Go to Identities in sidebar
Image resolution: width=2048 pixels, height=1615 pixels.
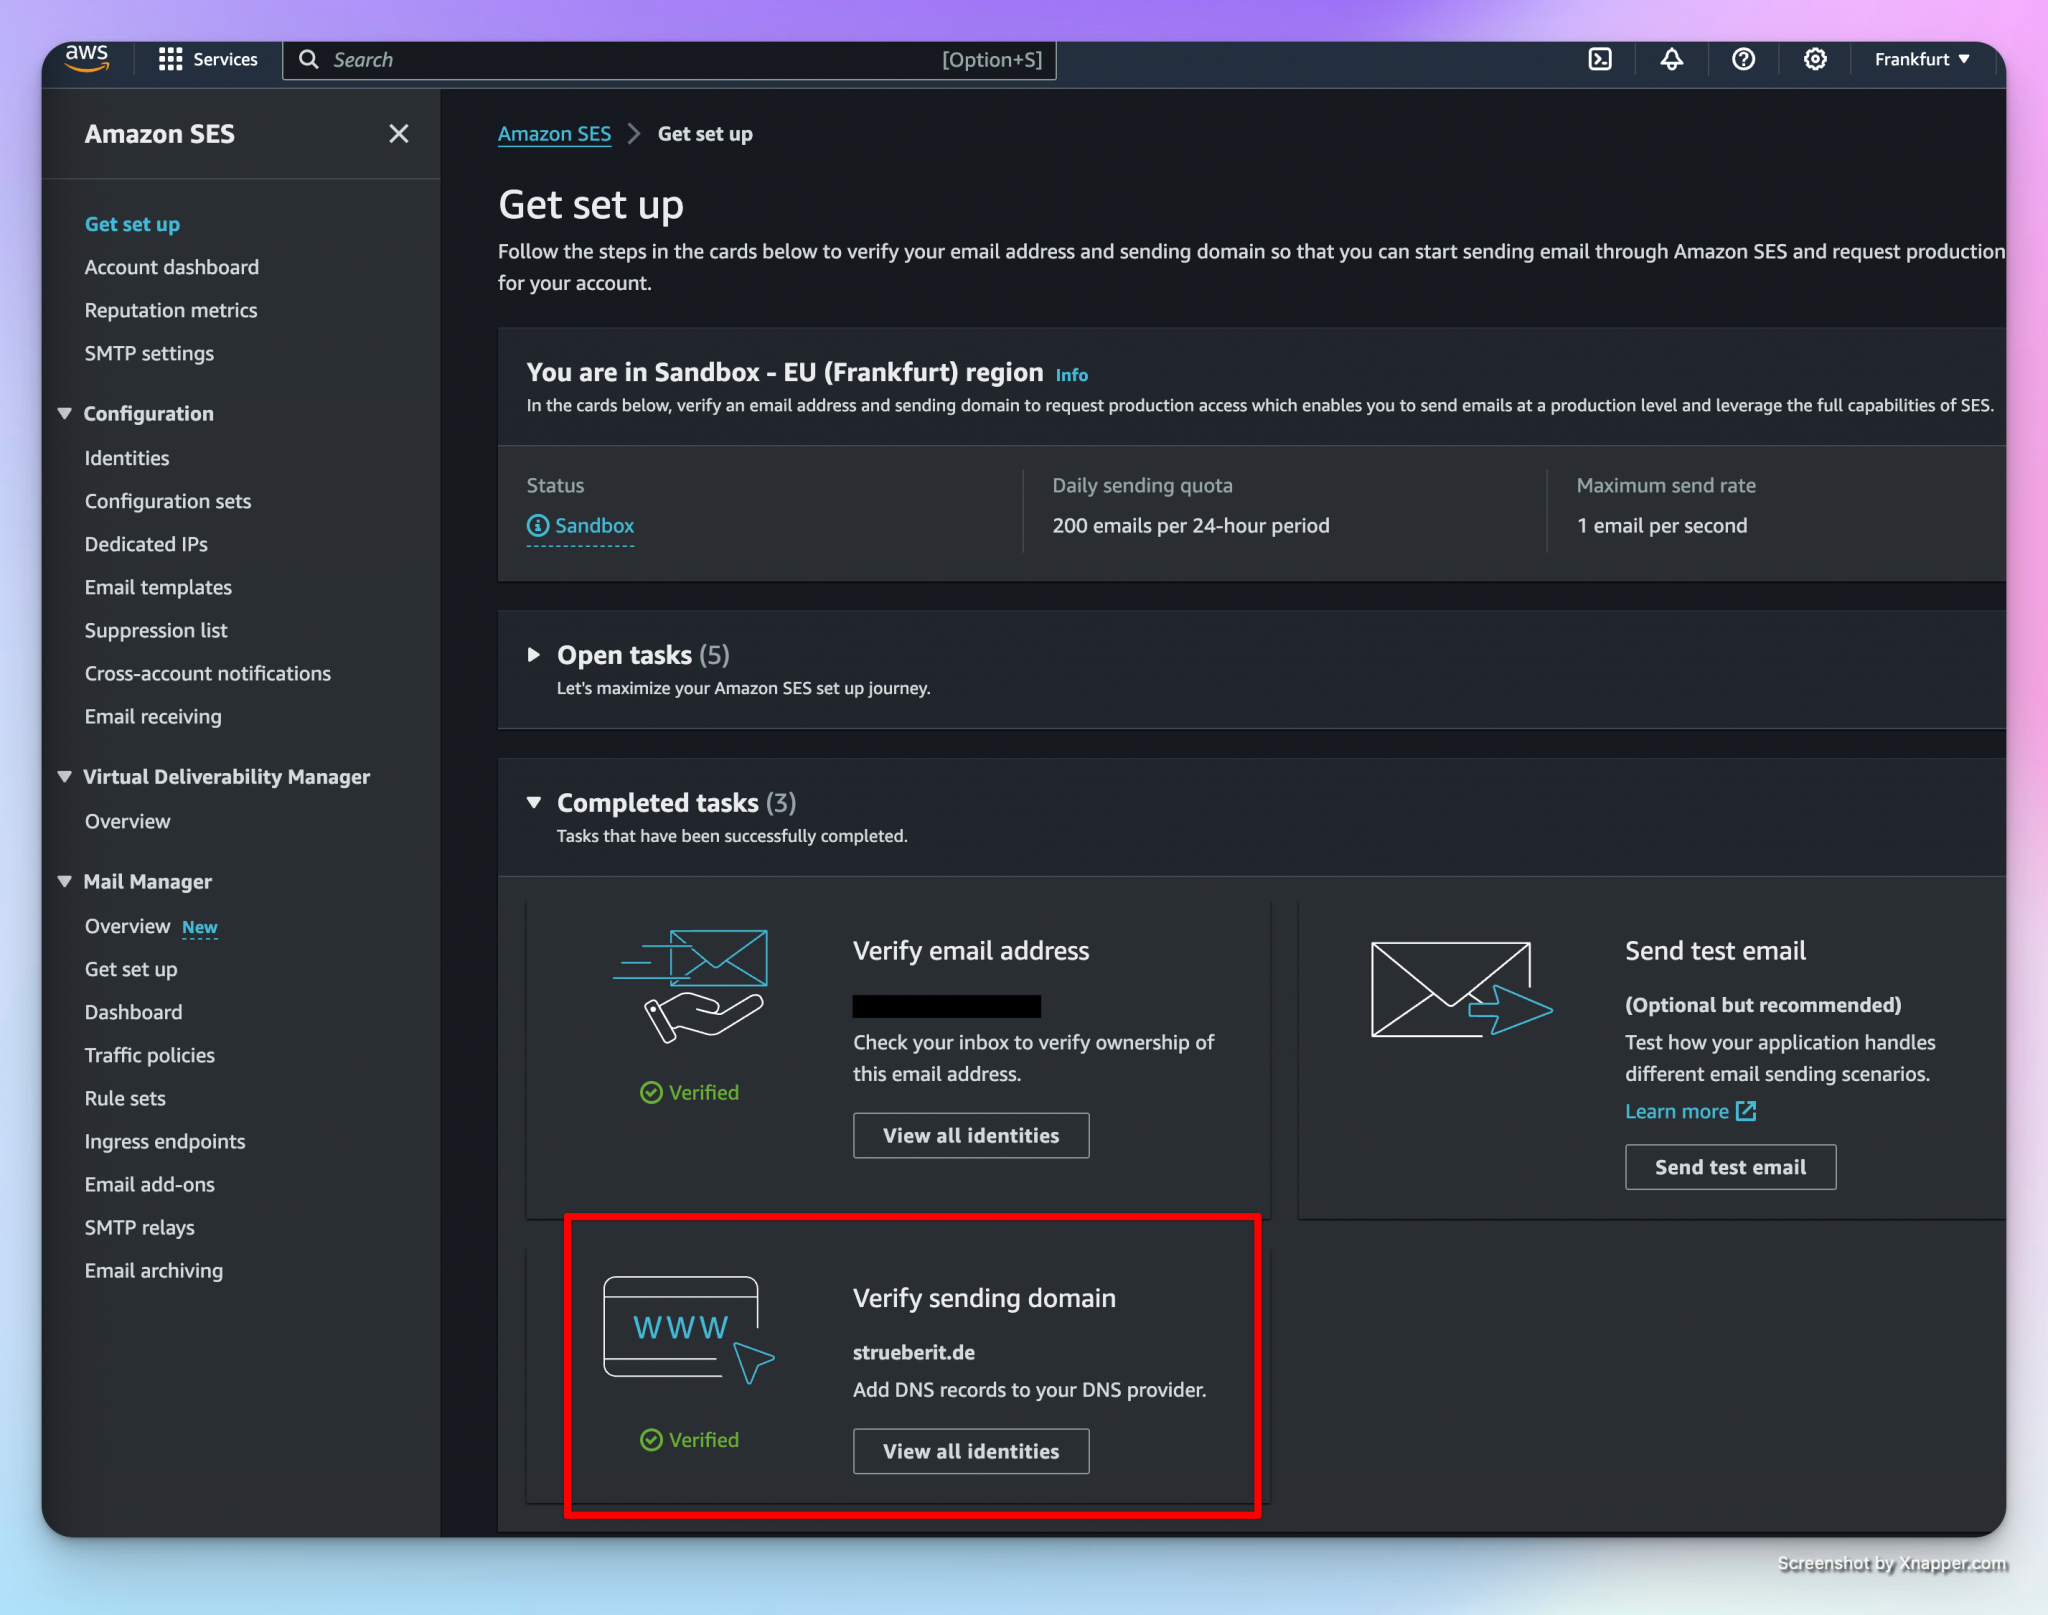(x=127, y=458)
